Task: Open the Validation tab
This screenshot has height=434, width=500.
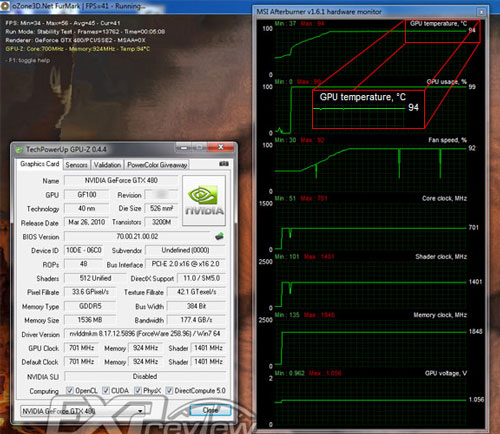Action: 107,165
